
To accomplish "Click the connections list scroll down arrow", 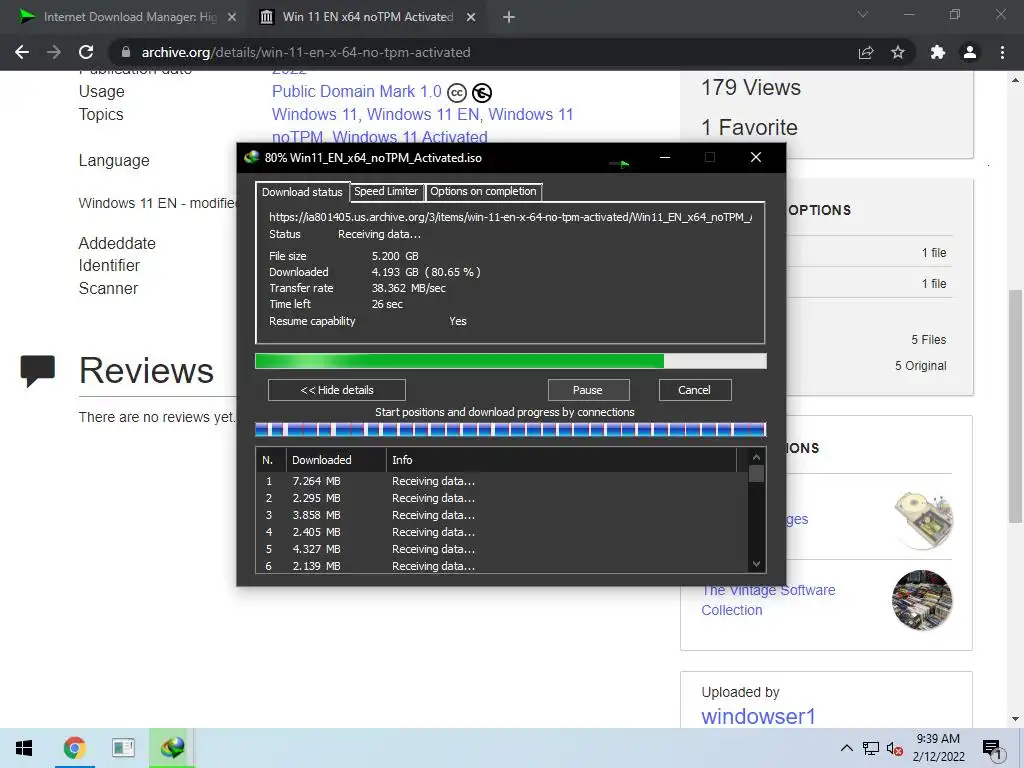I will coord(756,564).
